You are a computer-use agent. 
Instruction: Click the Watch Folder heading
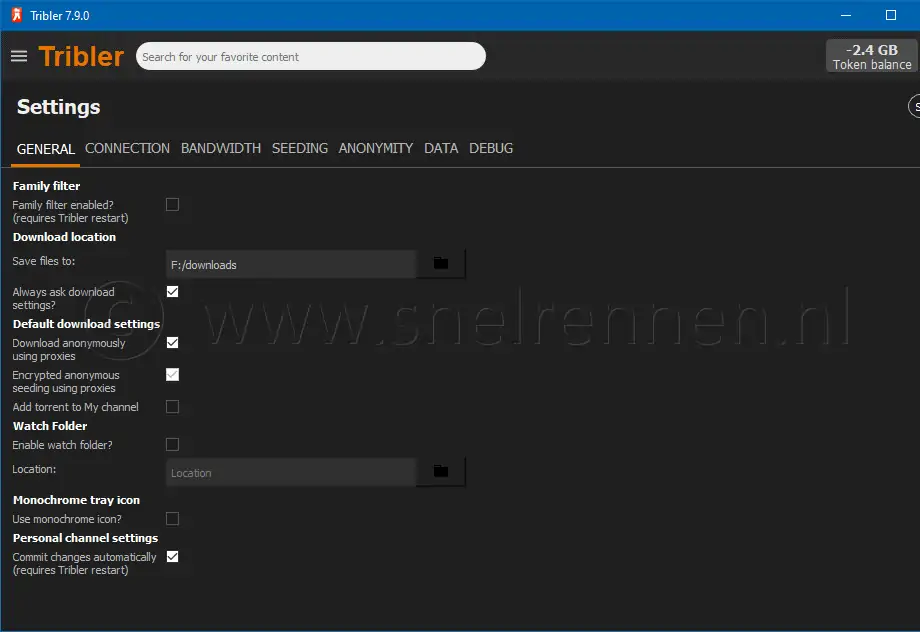click(50, 426)
